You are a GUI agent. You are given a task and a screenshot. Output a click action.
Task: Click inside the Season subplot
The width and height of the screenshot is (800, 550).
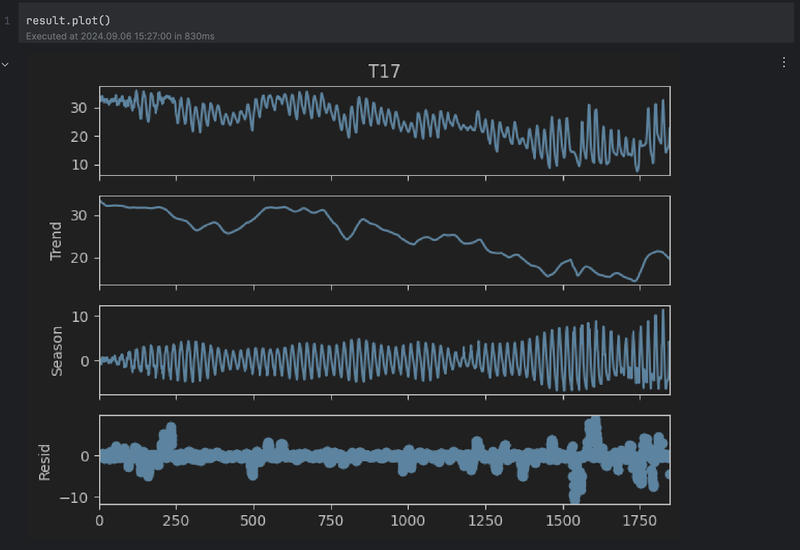click(384, 350)
